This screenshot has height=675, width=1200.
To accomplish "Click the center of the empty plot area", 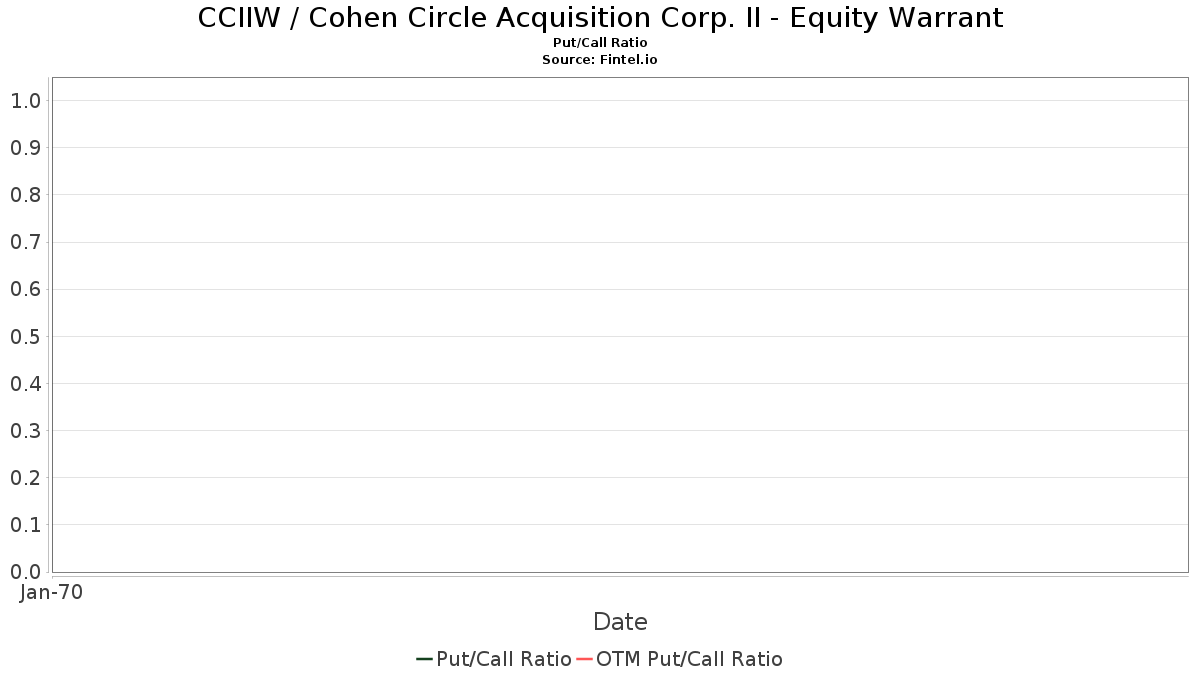I will [x=620, y=325].
